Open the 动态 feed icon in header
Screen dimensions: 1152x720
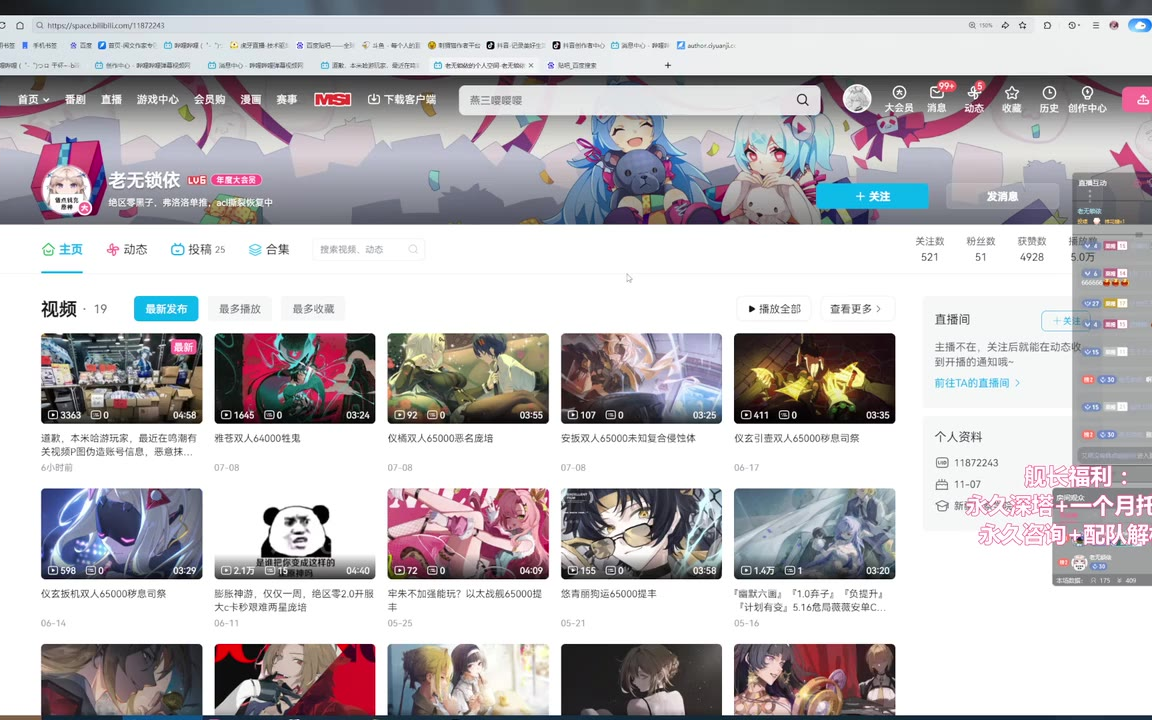(x=974, y=98)
